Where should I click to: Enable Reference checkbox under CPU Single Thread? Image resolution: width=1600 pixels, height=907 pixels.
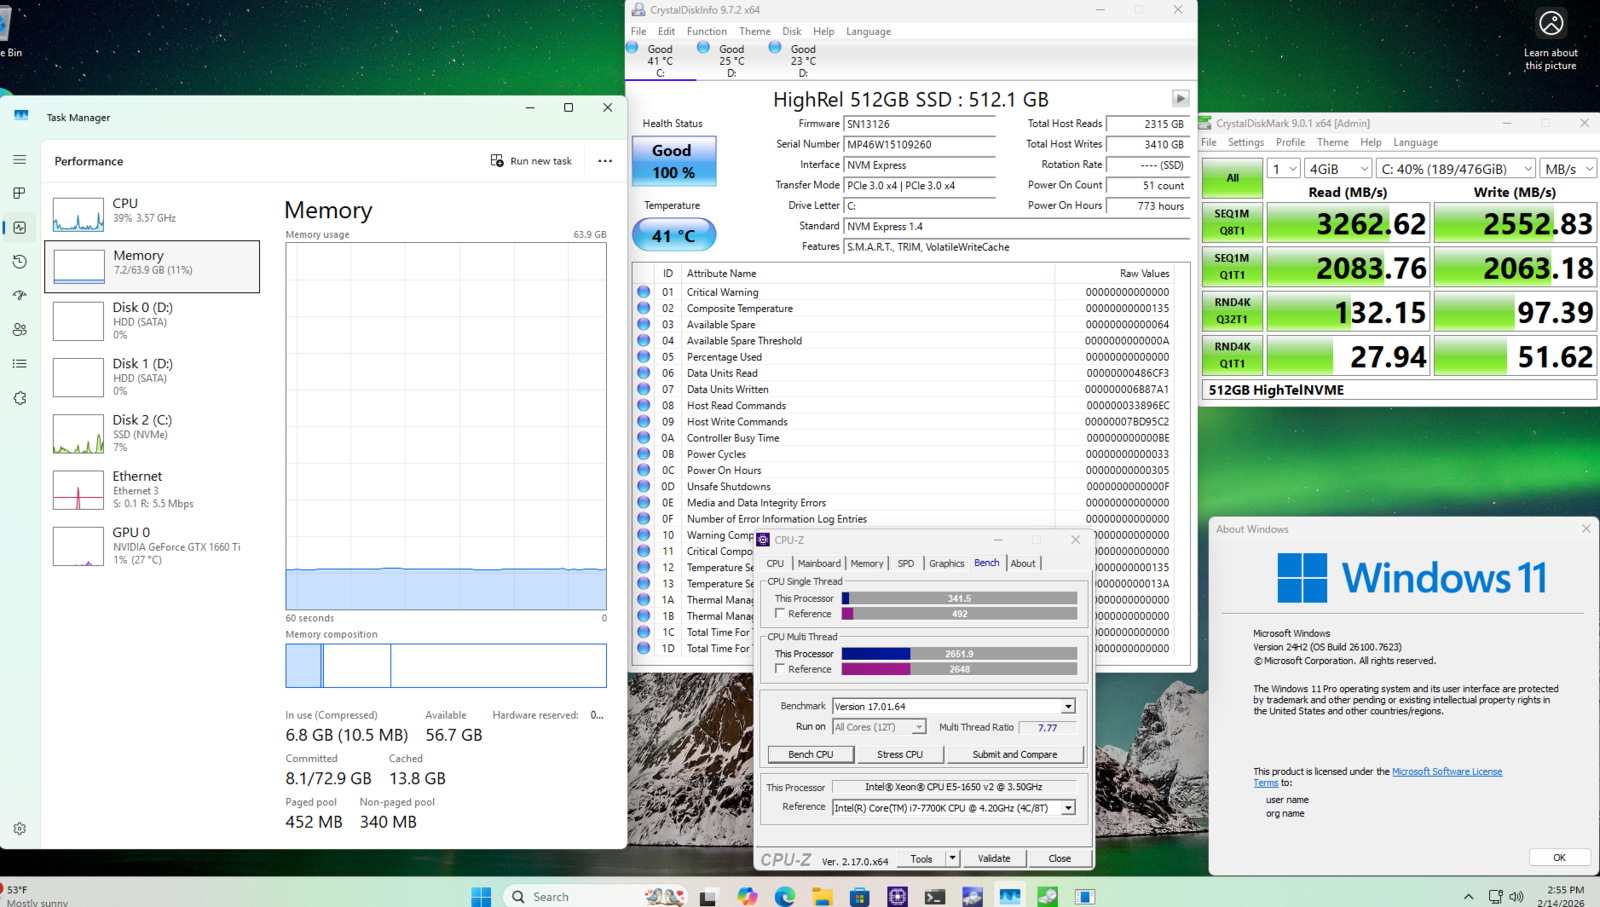780,614
